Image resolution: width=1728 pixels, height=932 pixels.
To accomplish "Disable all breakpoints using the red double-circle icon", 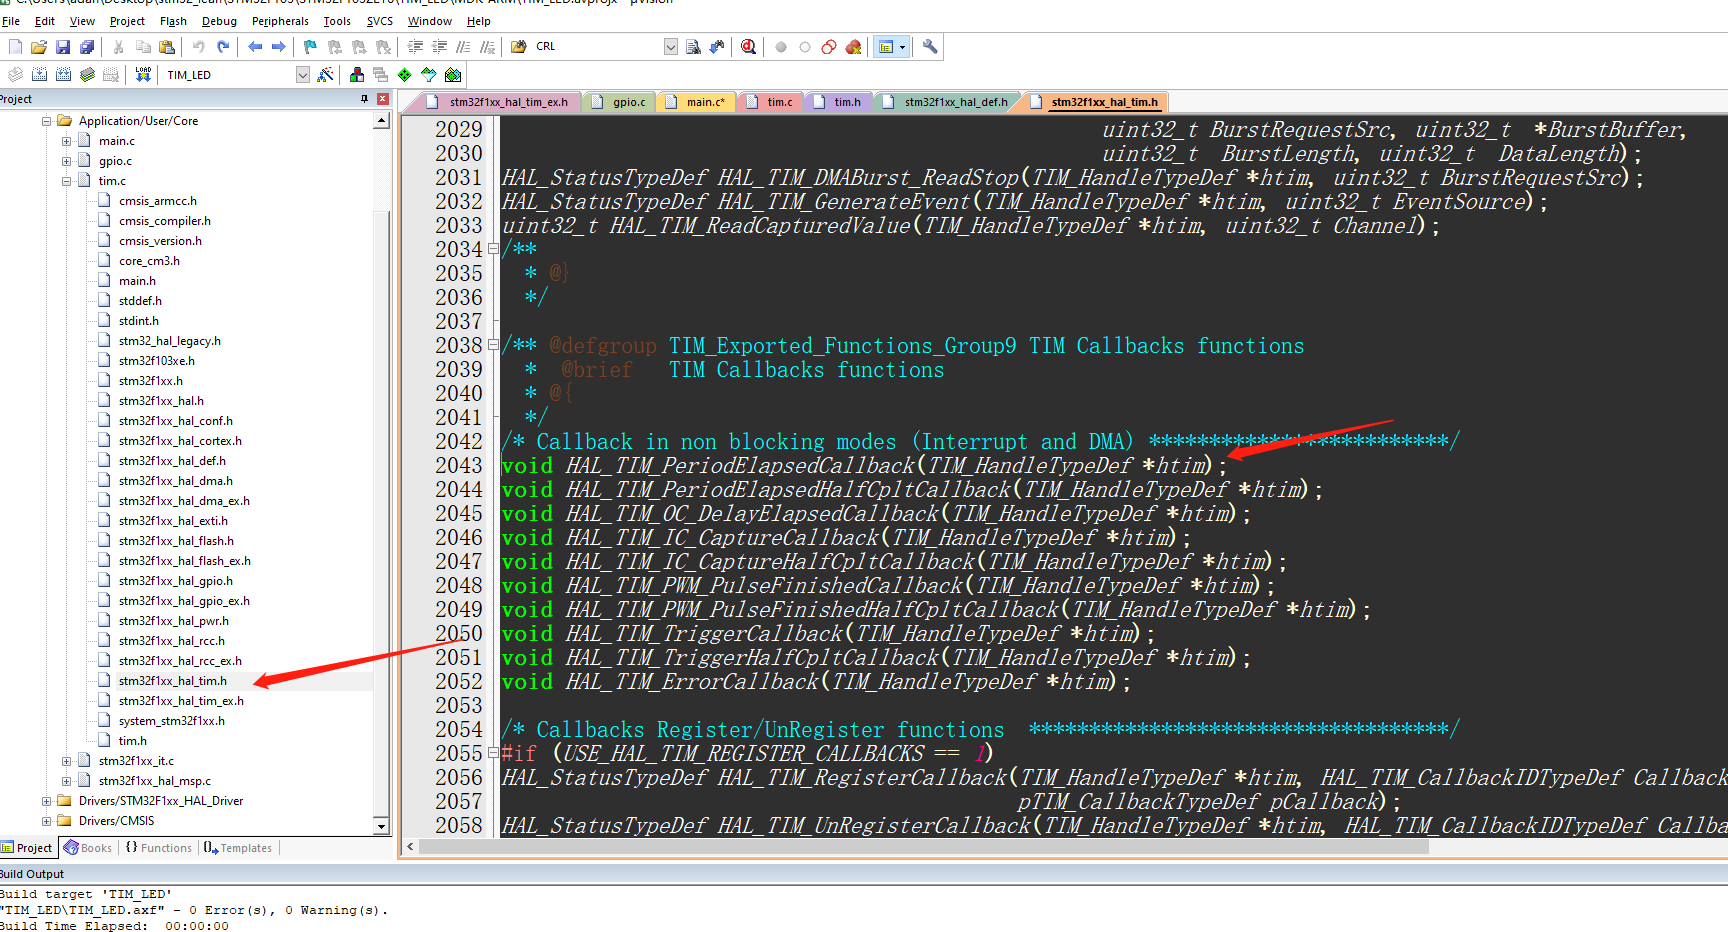I will 829,47.
